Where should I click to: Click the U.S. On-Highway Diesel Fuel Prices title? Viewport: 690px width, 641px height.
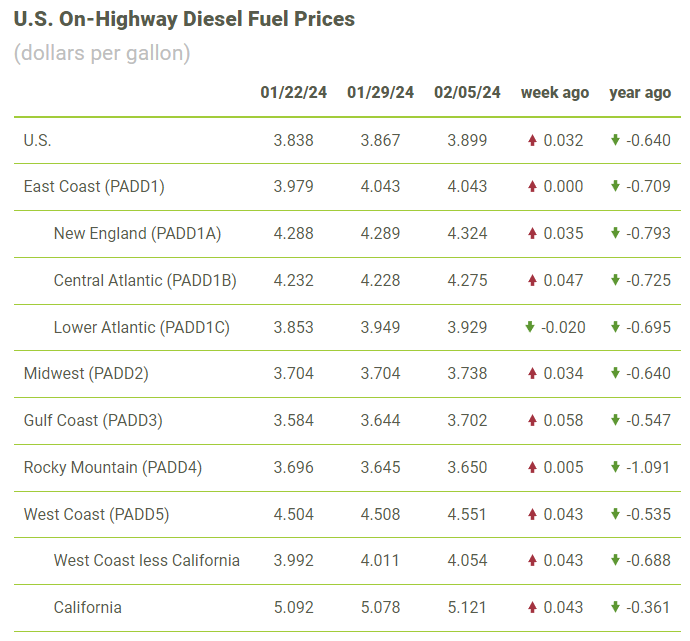(x=184, y=19)
